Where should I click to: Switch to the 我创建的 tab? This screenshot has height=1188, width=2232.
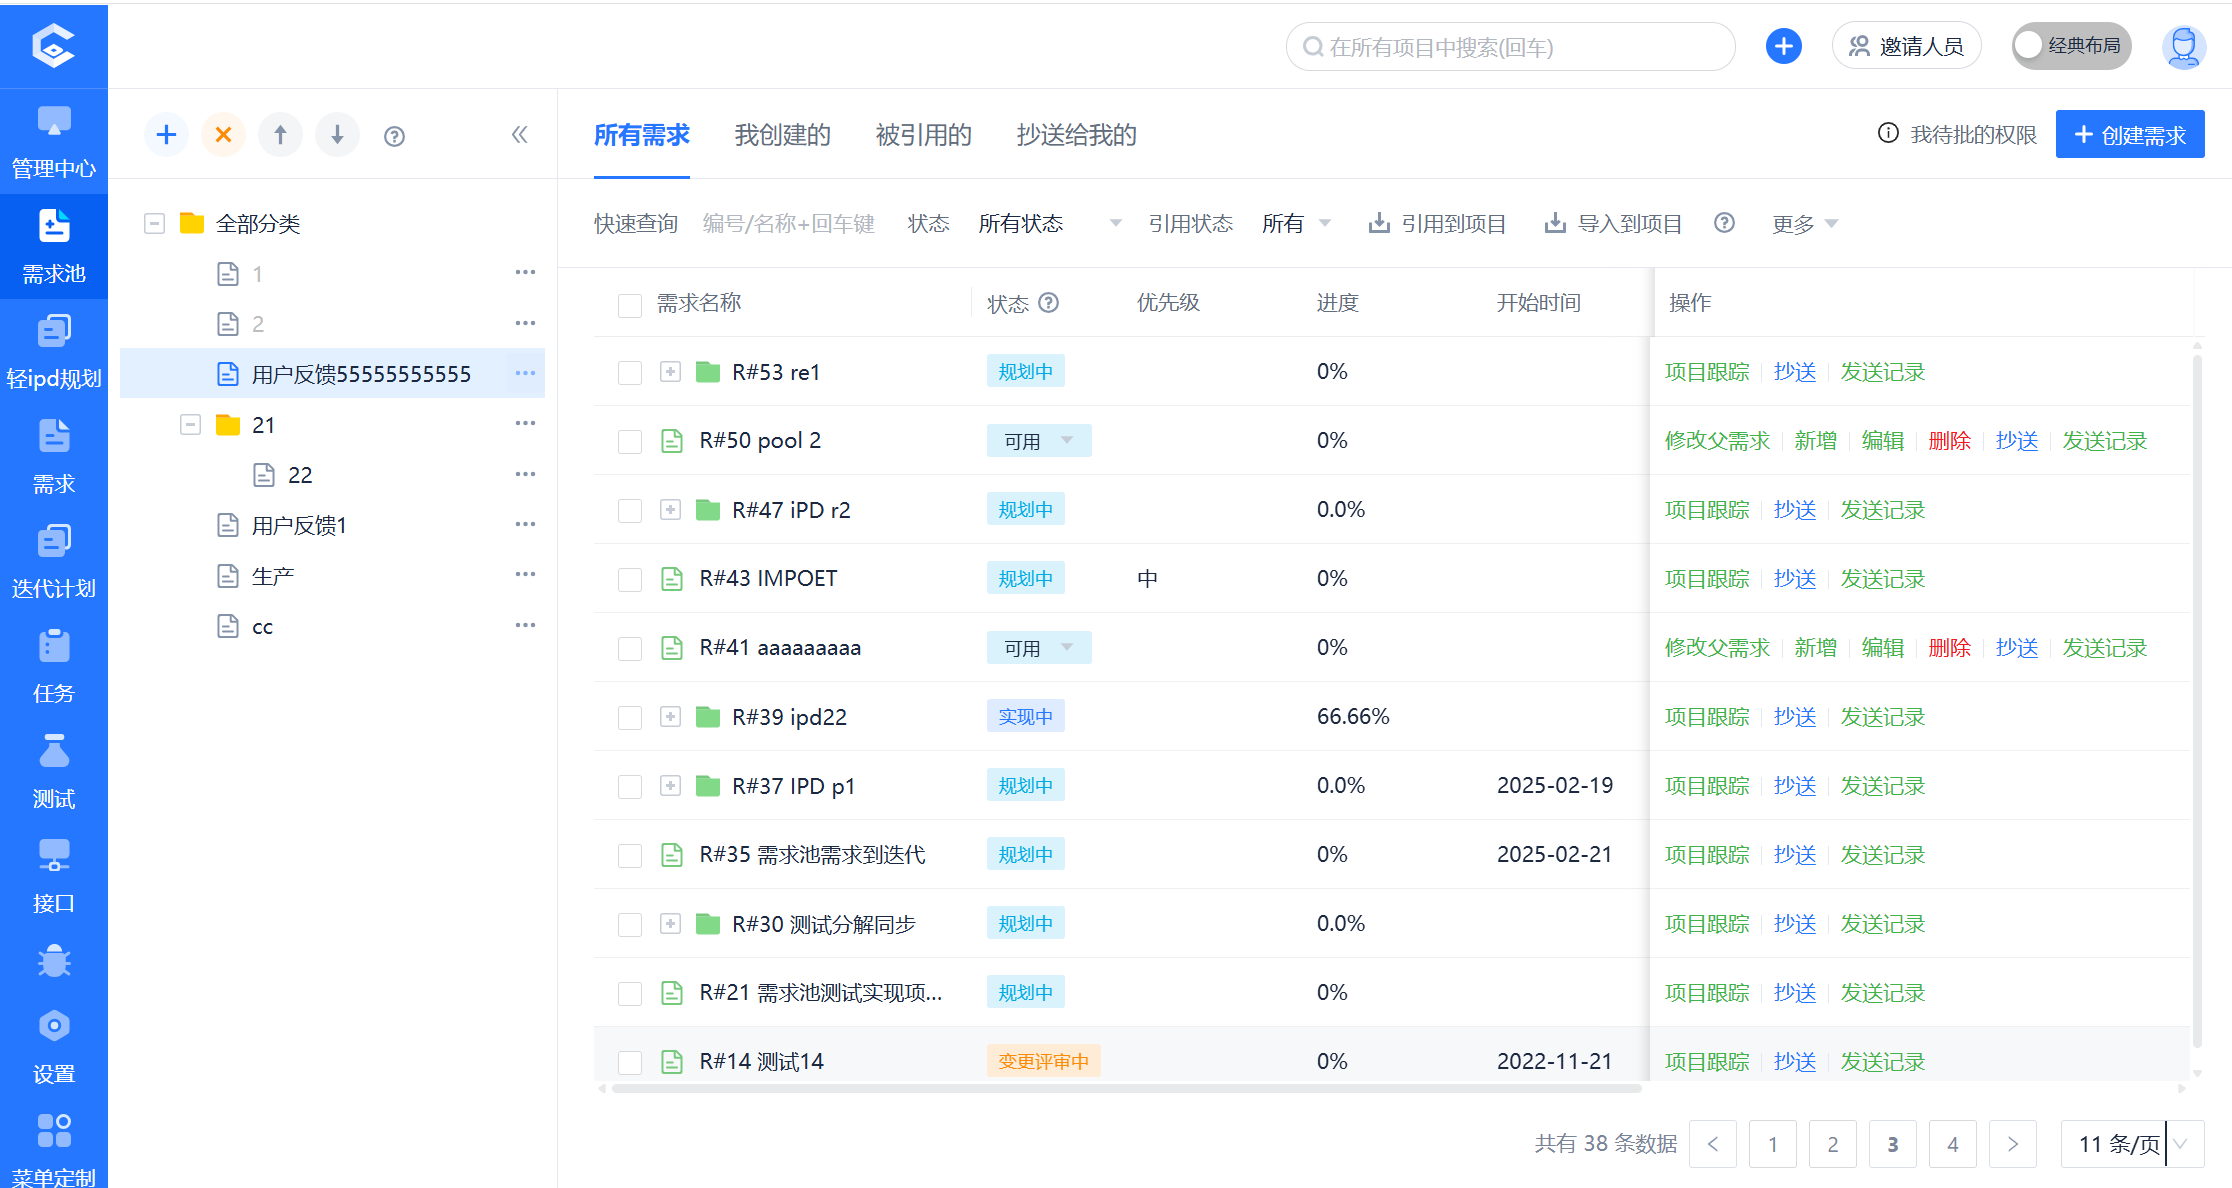click(782, 135)
